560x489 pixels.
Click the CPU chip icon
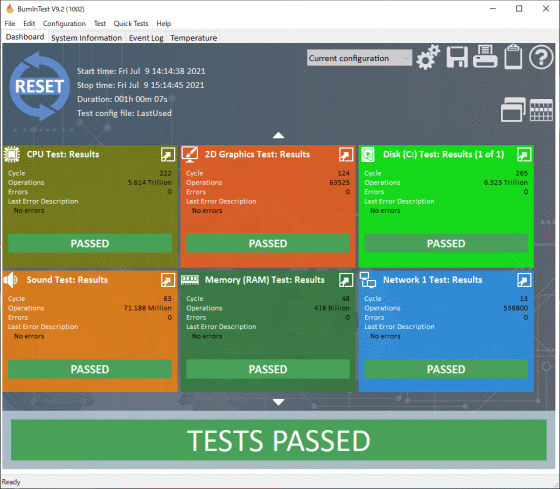click(12, 154)
